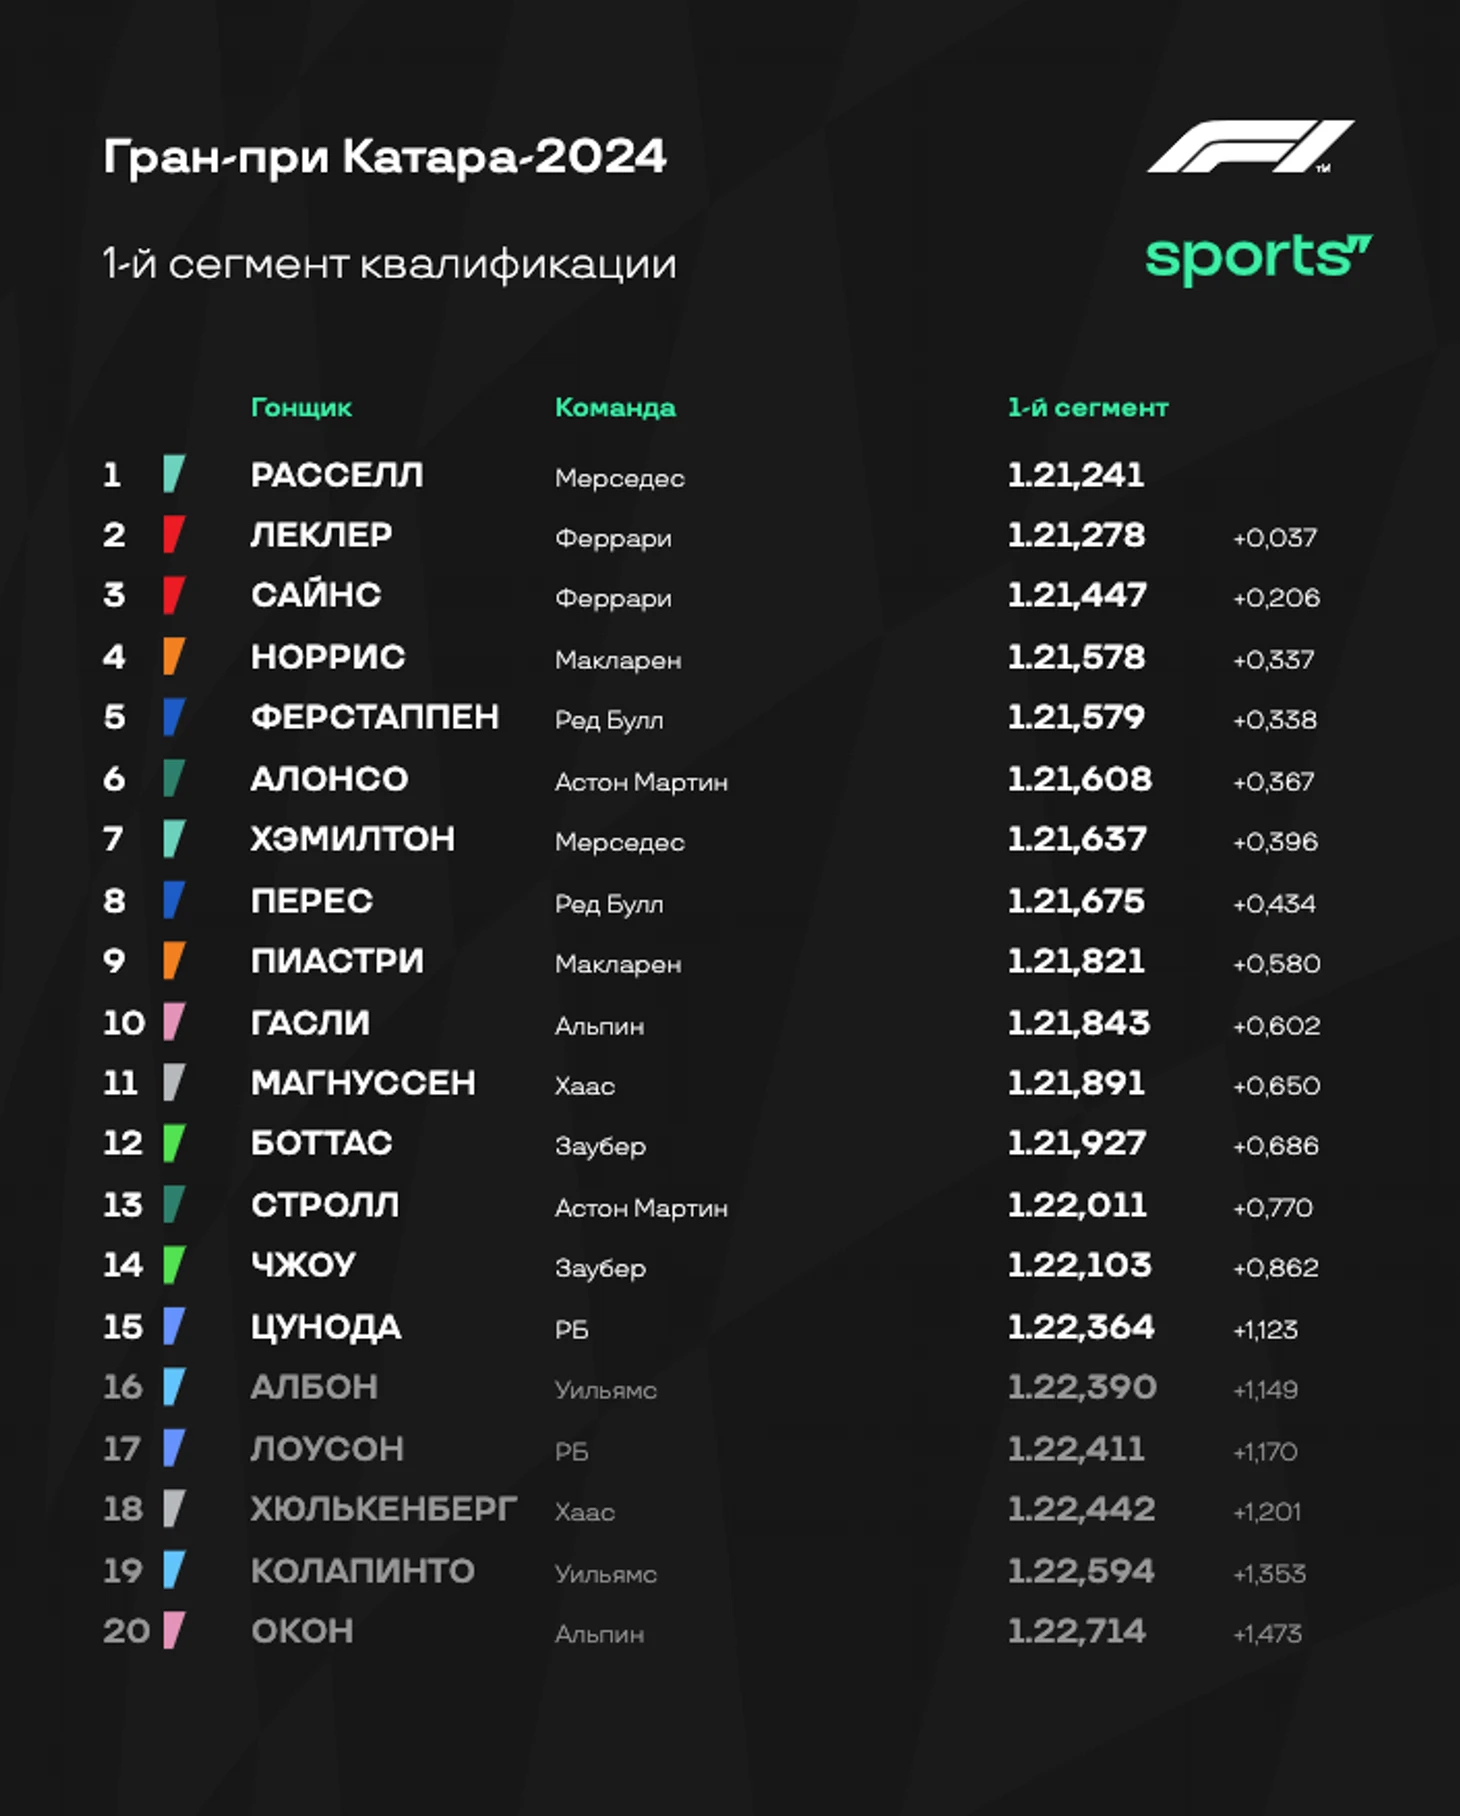Click the pink team marker beside Гасли
Viewport: 1460px width, 1816px height.
[x=174, y=1022]
